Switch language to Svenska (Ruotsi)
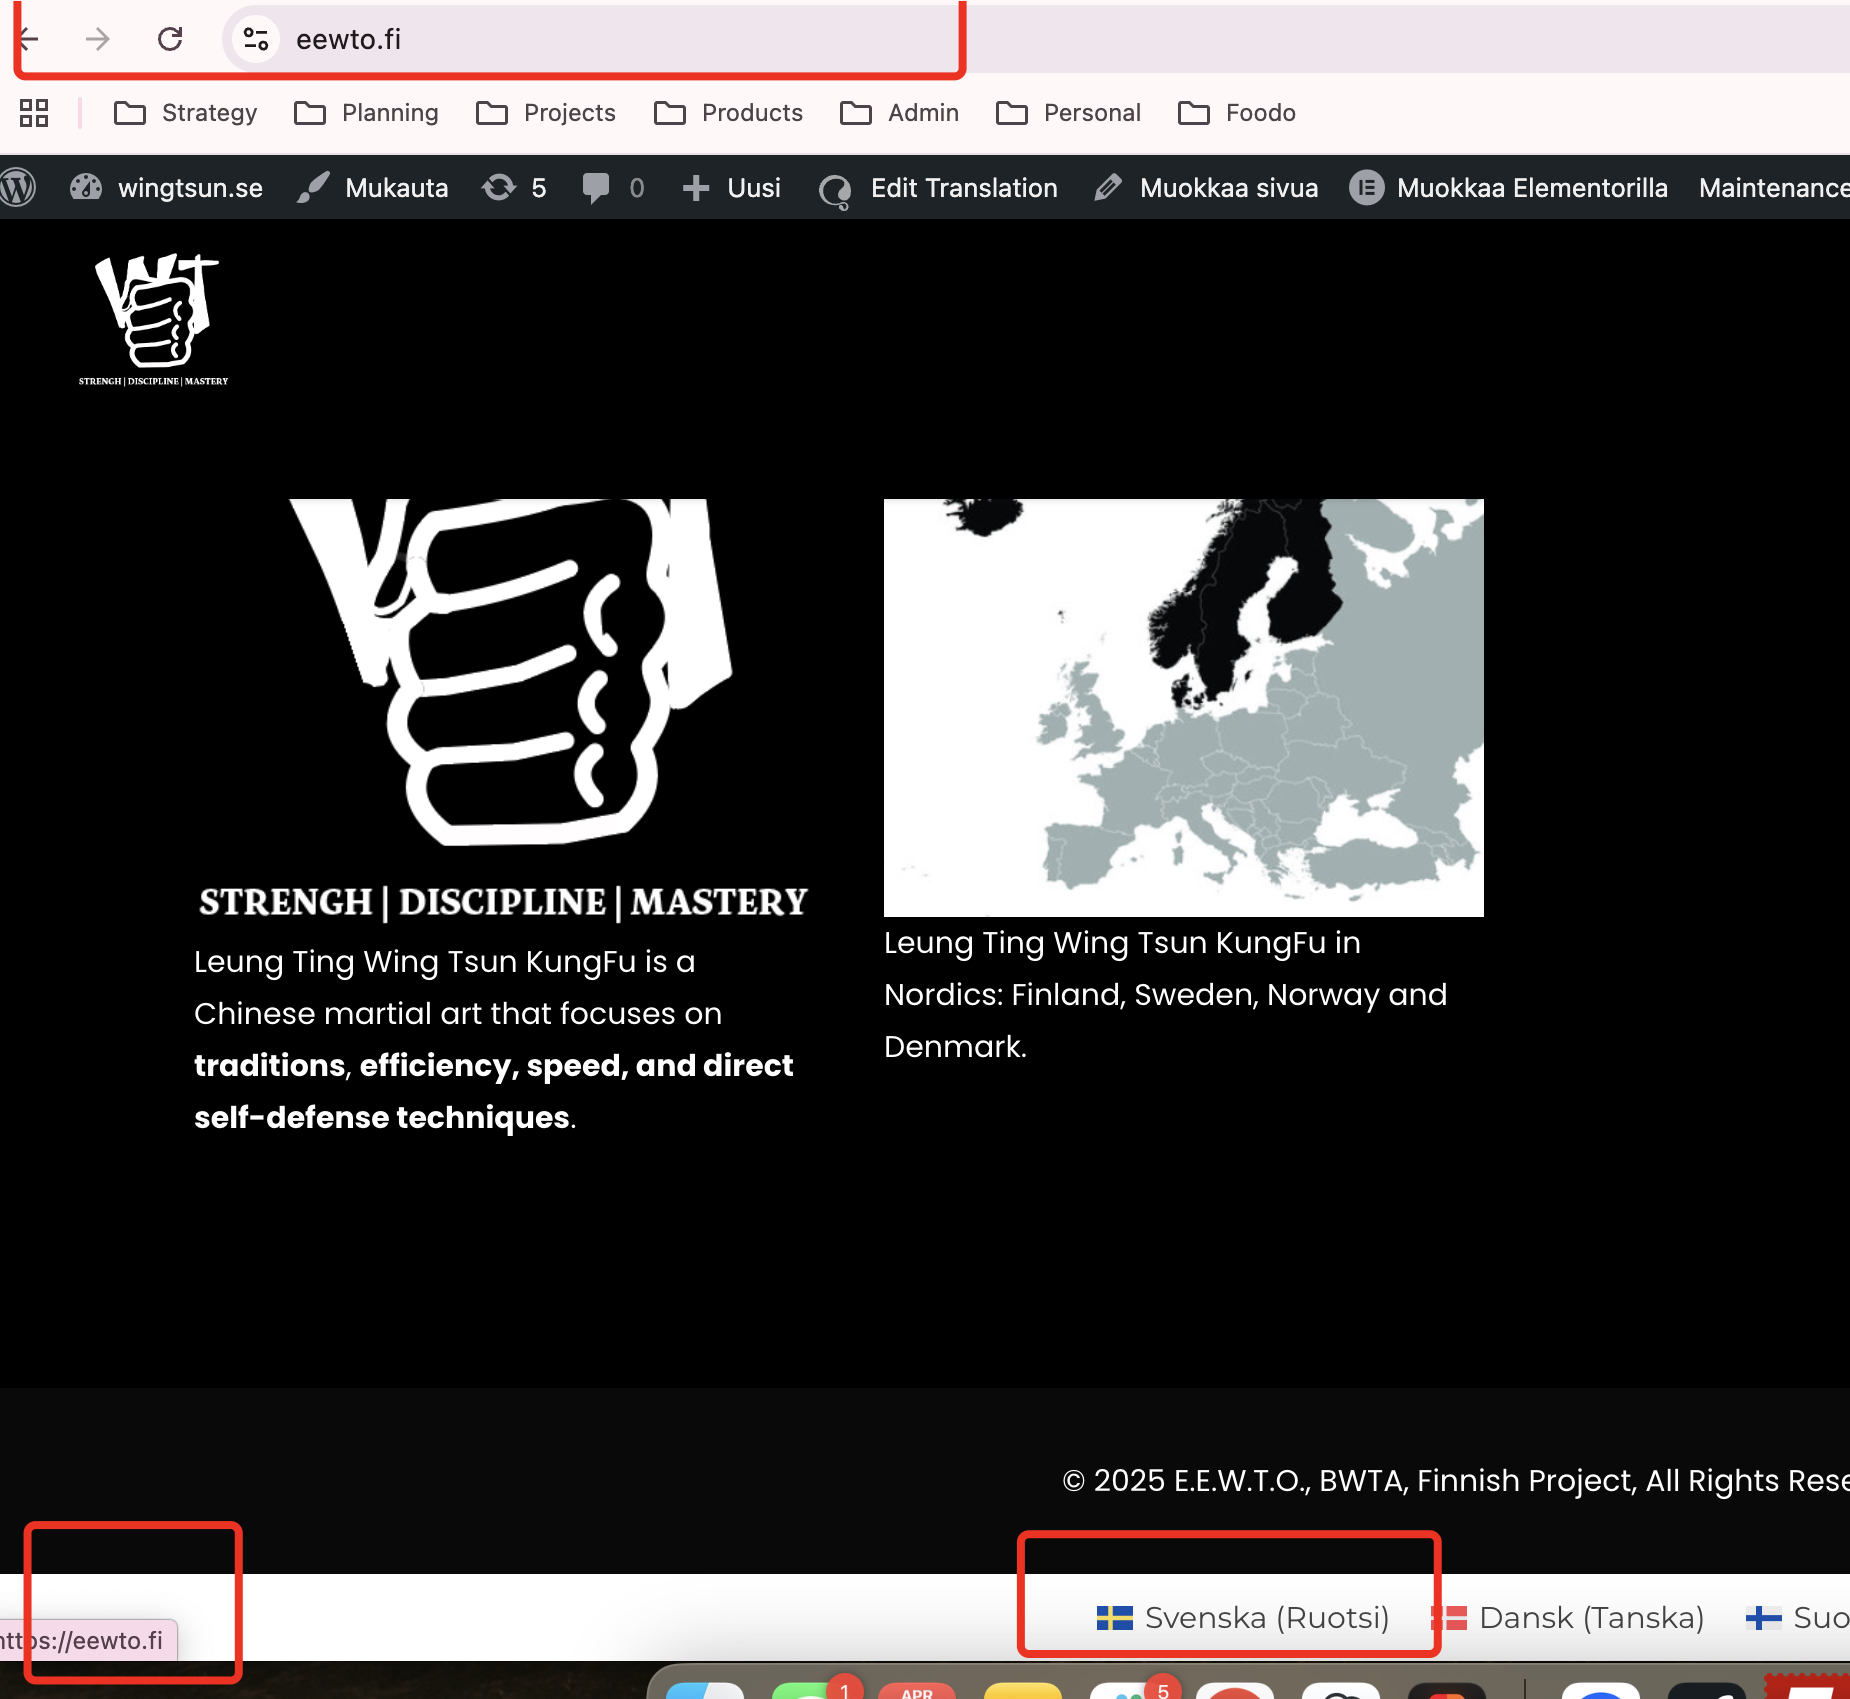 (1243, 1617)
